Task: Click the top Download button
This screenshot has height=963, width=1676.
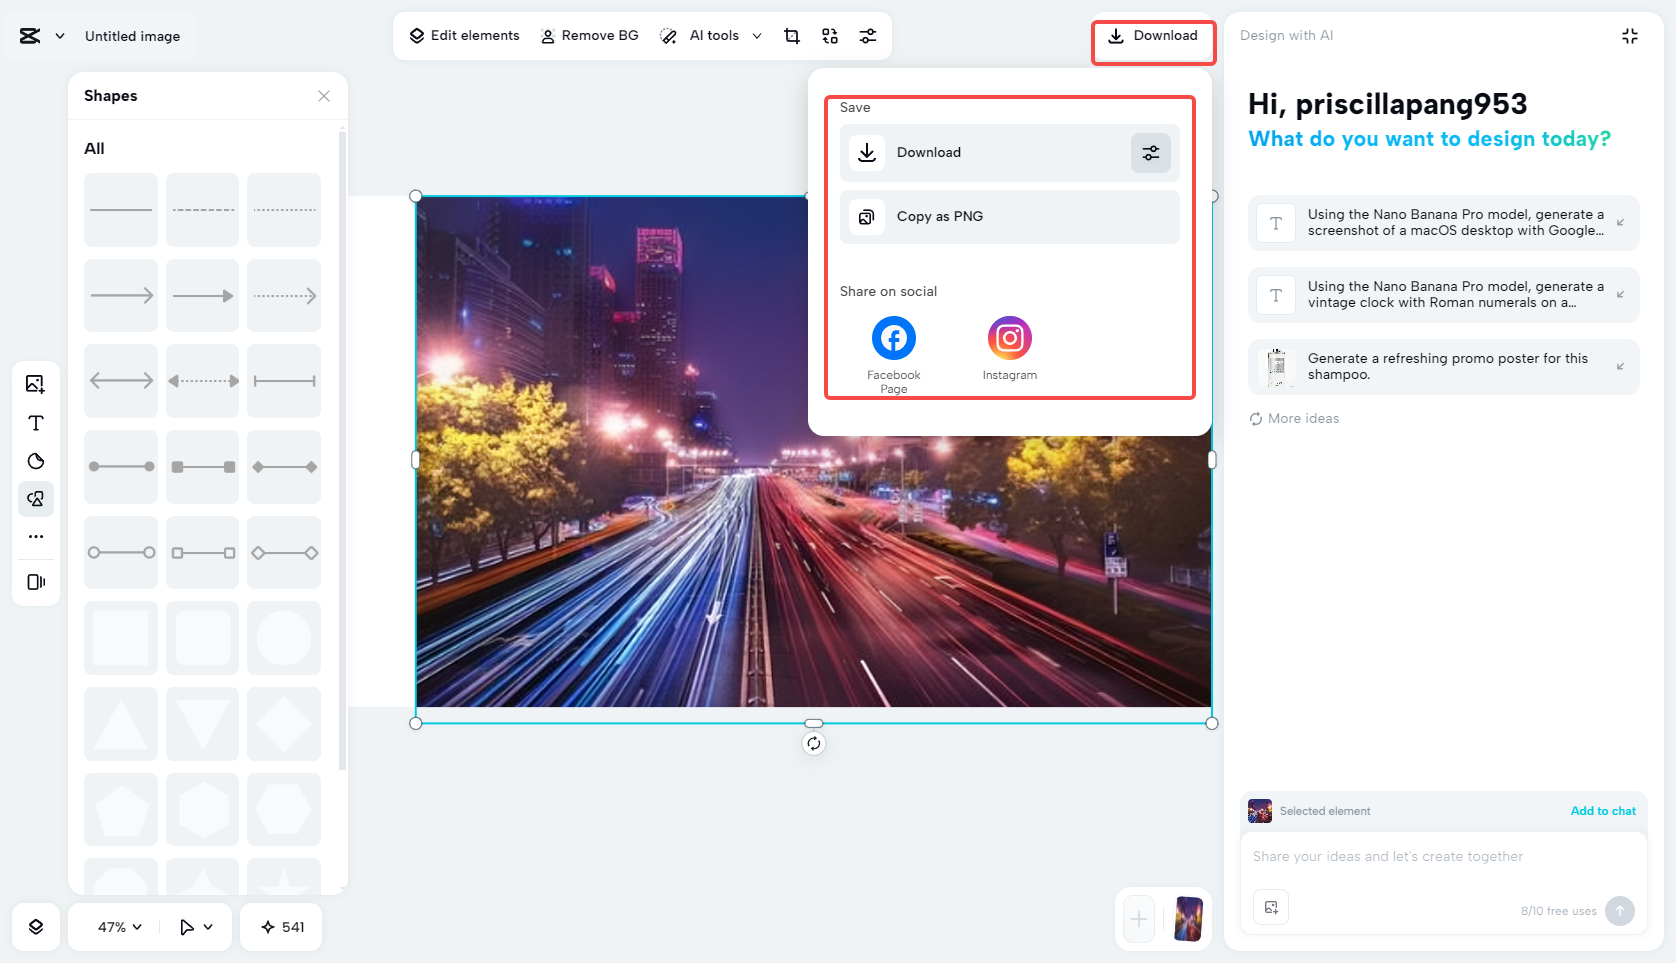Action: (x=1153, y=36)
